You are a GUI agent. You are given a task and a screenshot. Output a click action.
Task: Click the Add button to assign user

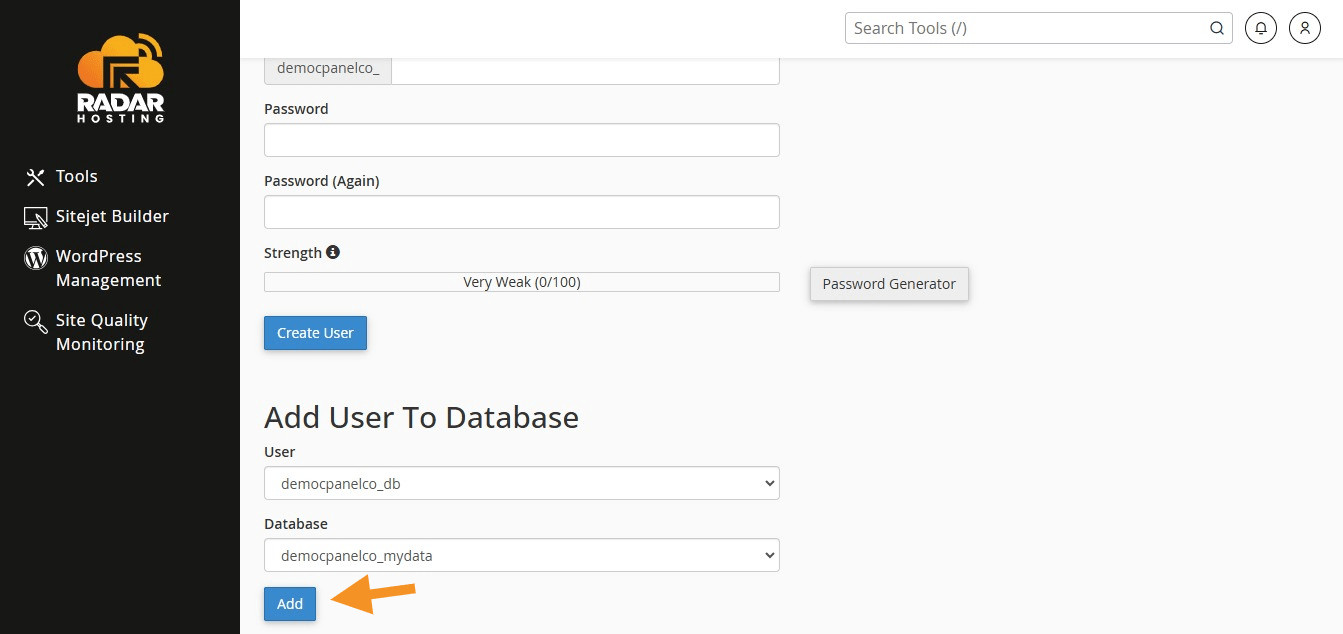click(x=290, y=604)
